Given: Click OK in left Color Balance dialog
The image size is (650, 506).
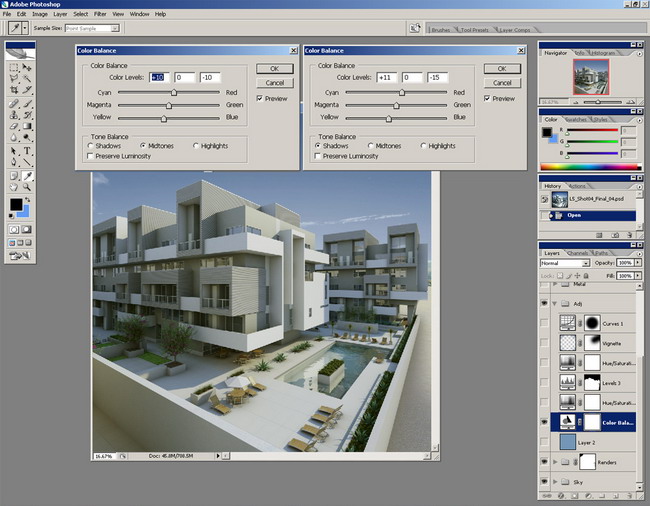Looking at the screenshot, I should click(x=275, y=69).
